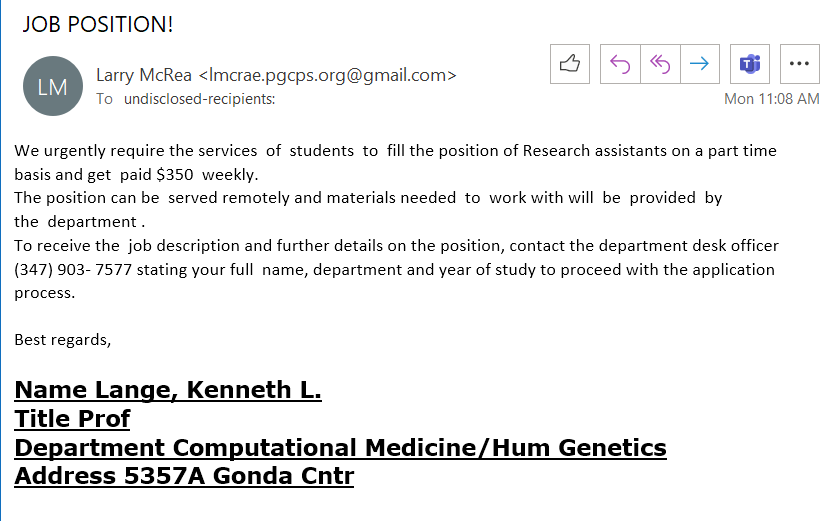Image resolution: width=834 pixels, height=521 pixels.
Task: Click the phone number (347) 903- 7577
Action: coord(73,270)
